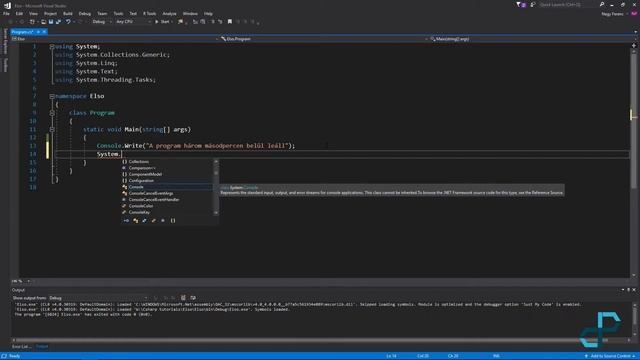
Task: Open the Debug menu
Action: coord(85,13)
